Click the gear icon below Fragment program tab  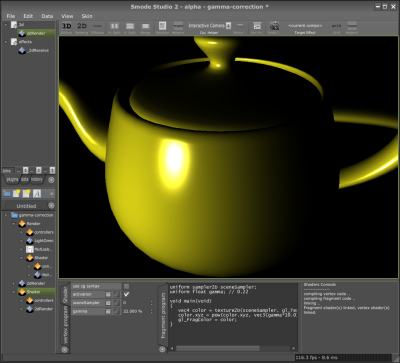point(163,349)
